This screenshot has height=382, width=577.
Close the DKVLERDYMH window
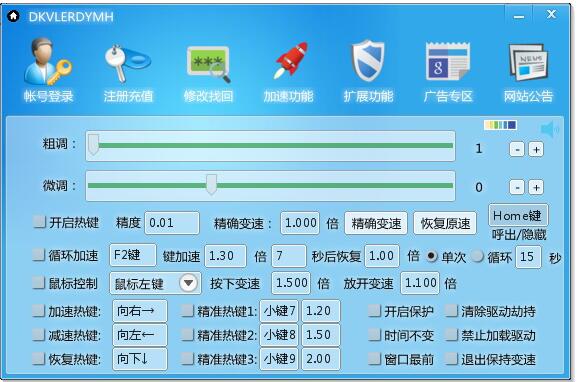551,15
